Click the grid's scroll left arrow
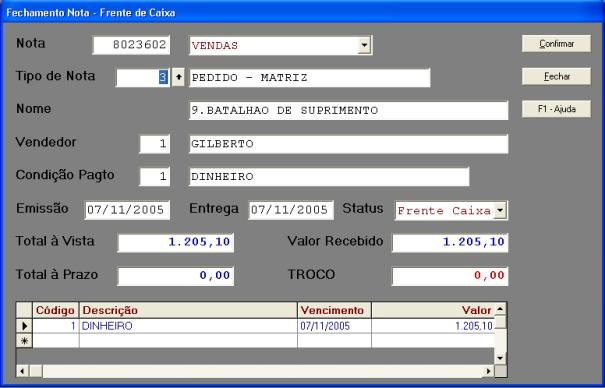Screen dimensions: 605x388 click(x=22, y=371)
